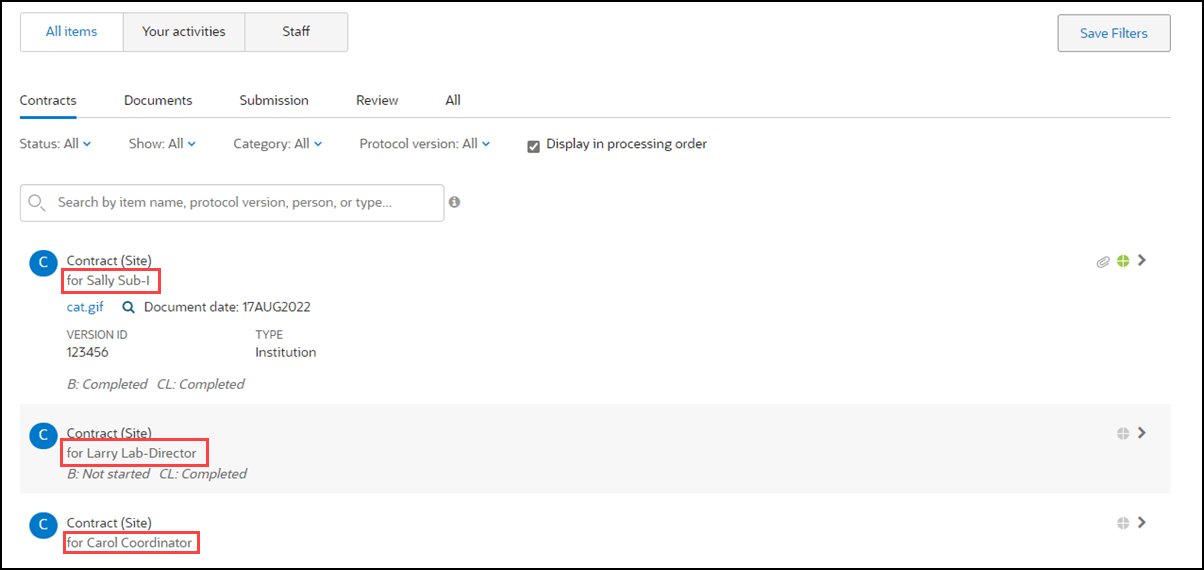Click the green globe status icon for Sally Sub-I
This screenshot has width=1204, height=570.
(1123, 262)
